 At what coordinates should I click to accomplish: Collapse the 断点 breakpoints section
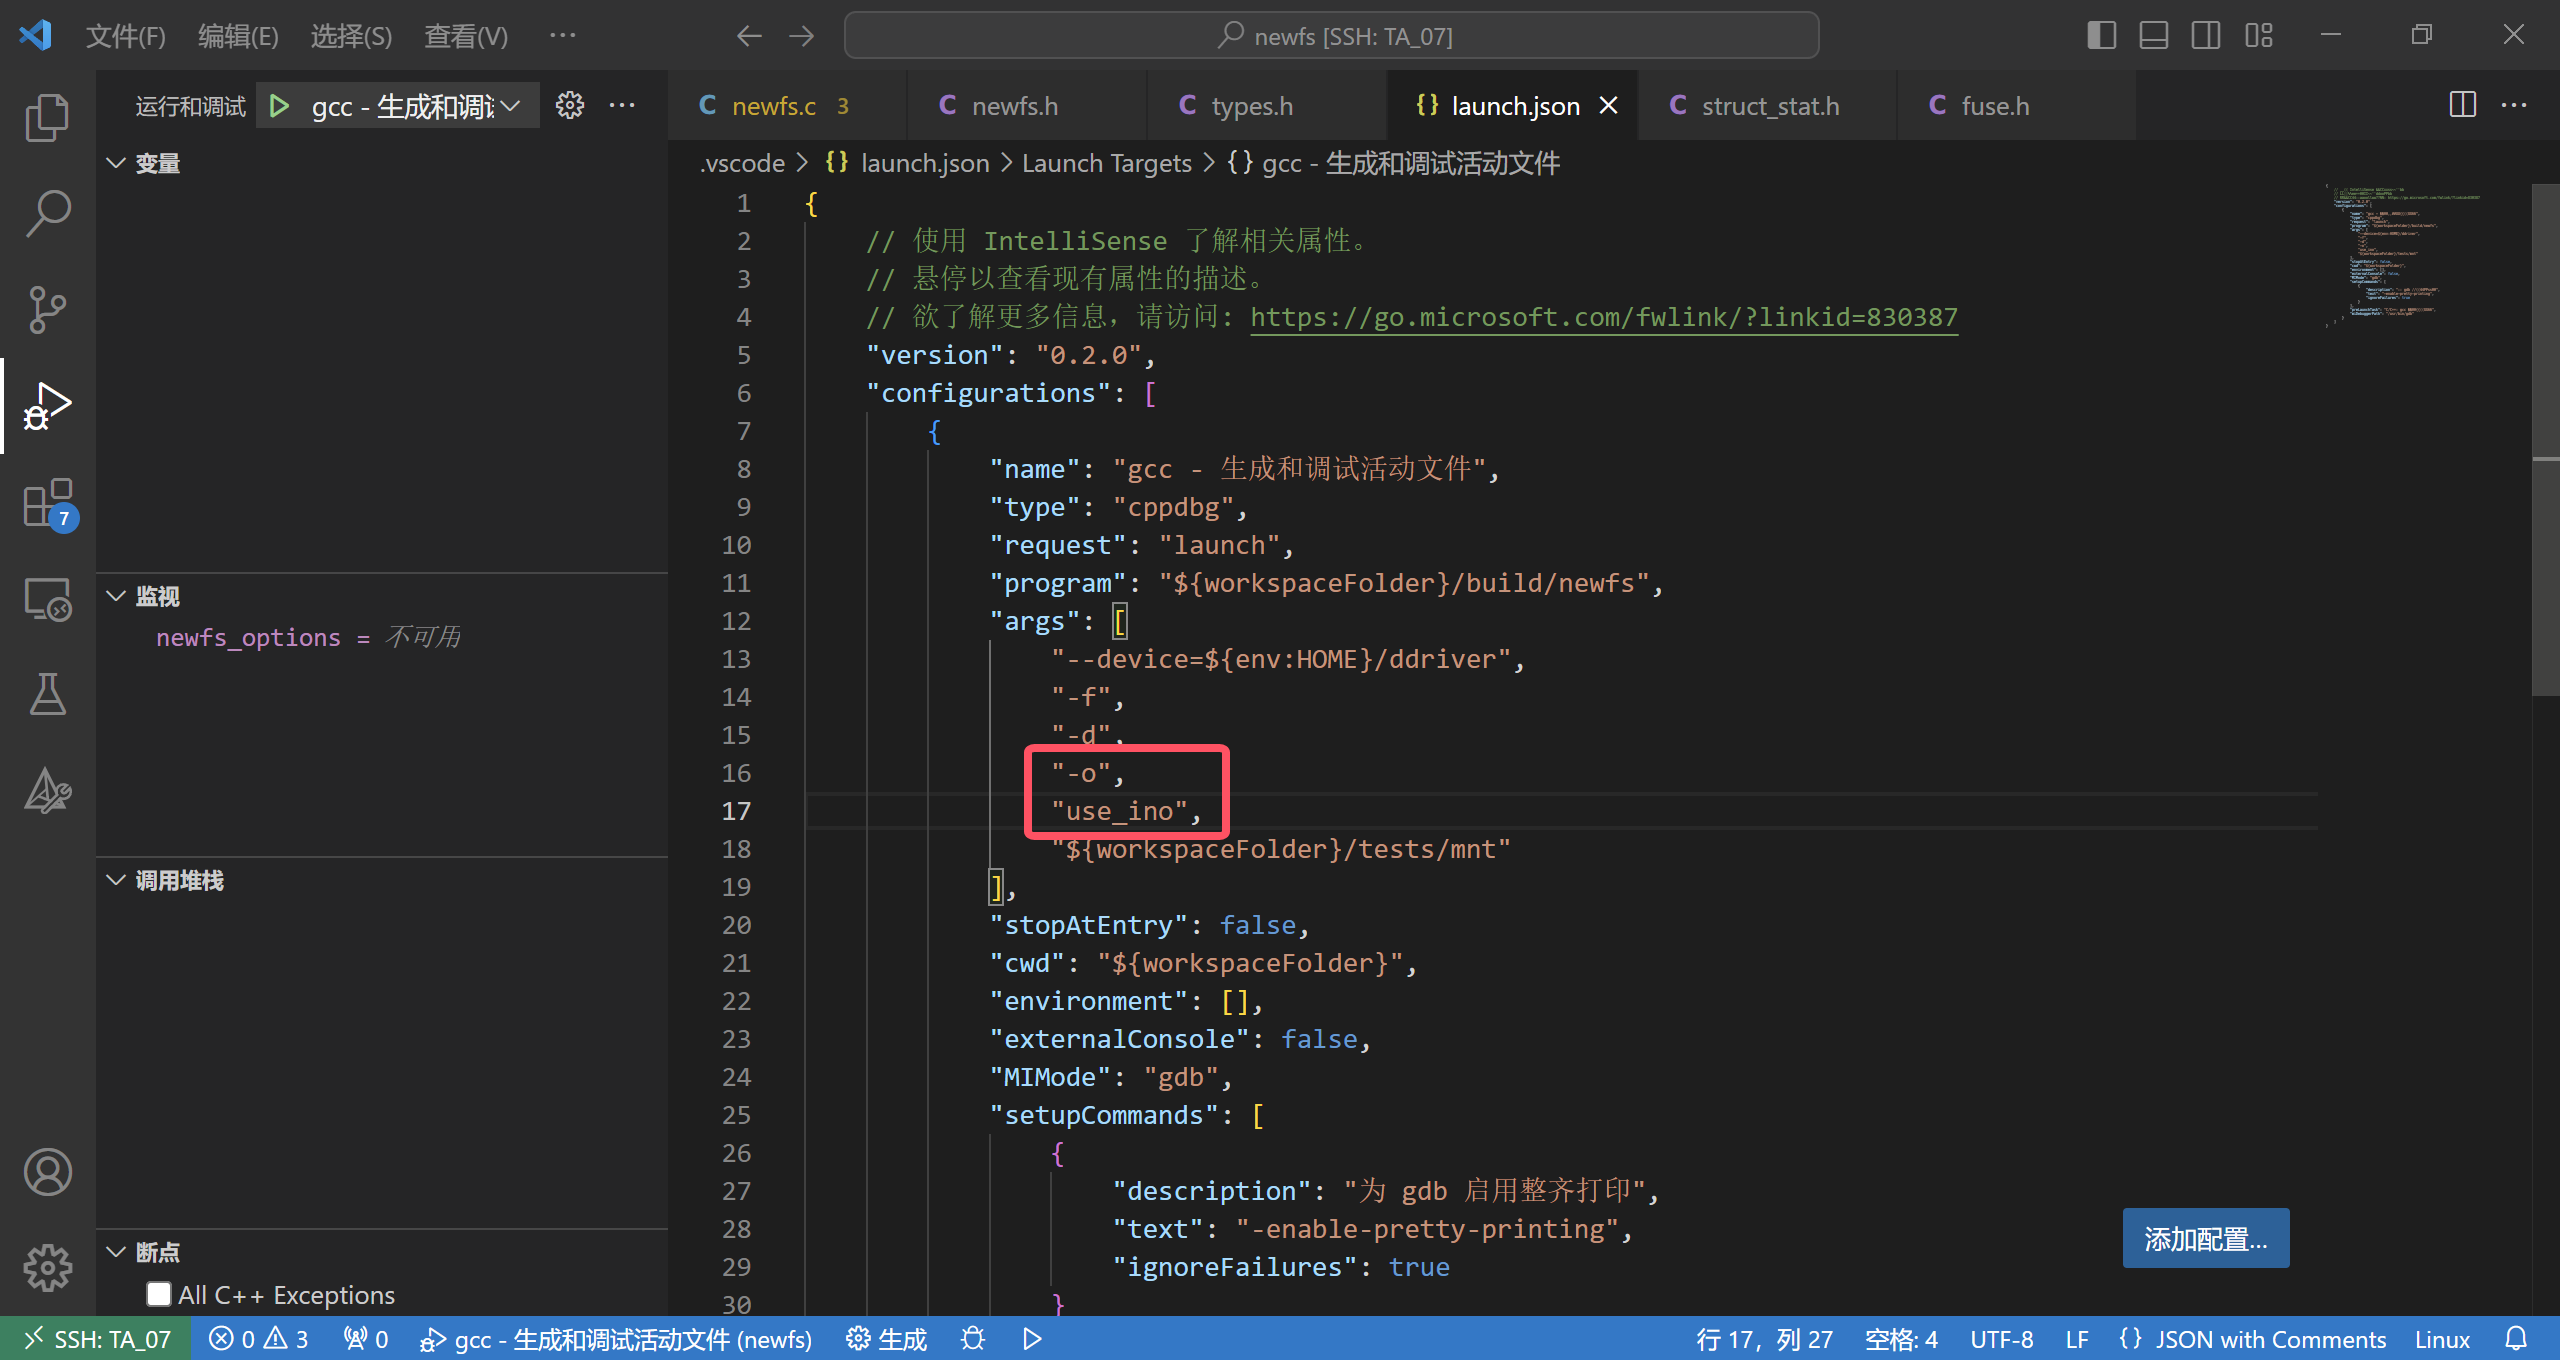116,1252
